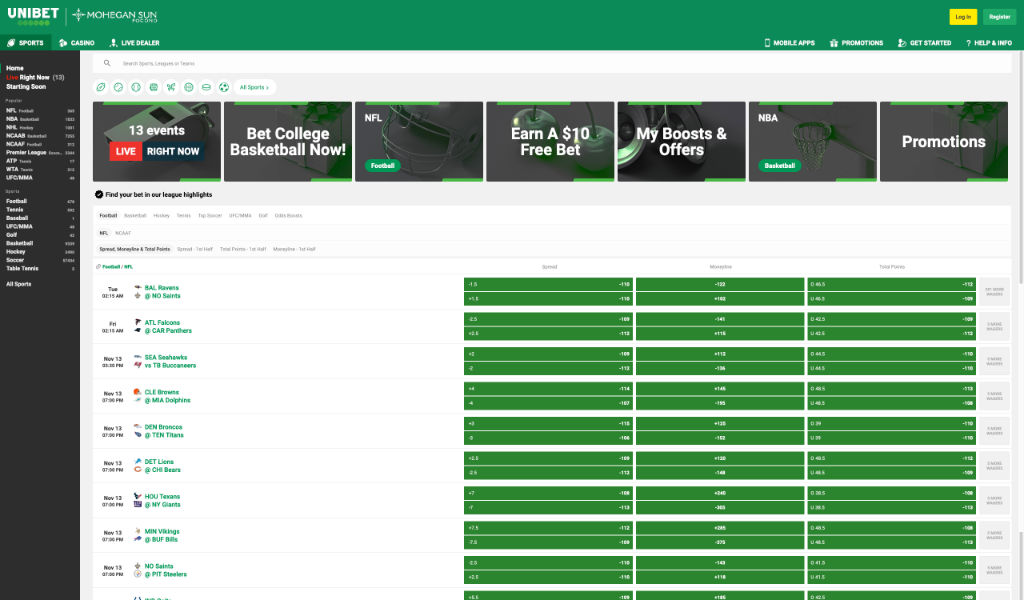Select the baseball sport icon in the quick bar
1024x600 pixels.
point(136,87)
